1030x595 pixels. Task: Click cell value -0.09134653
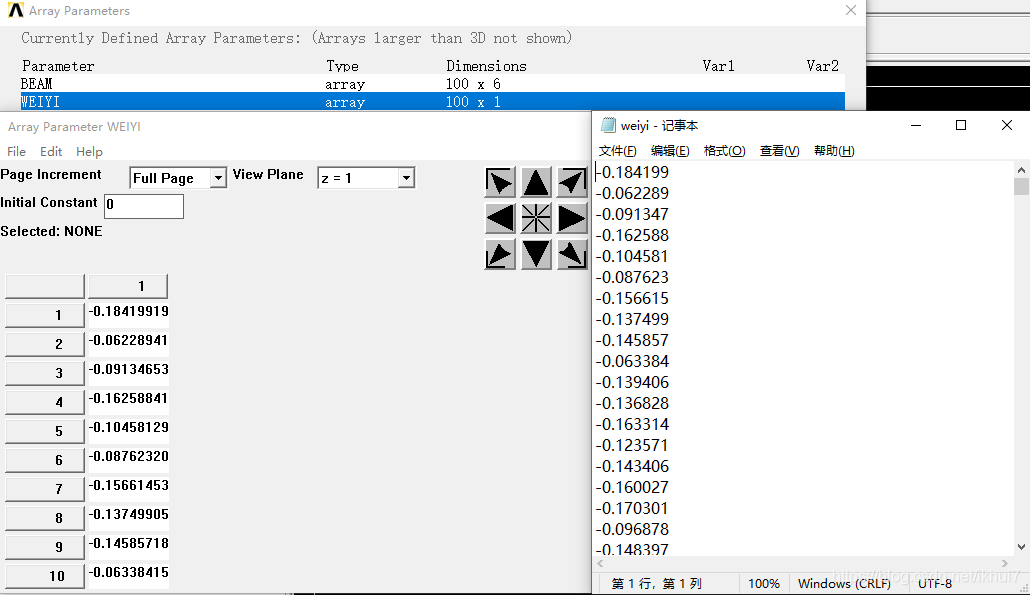tap(129, 370)
